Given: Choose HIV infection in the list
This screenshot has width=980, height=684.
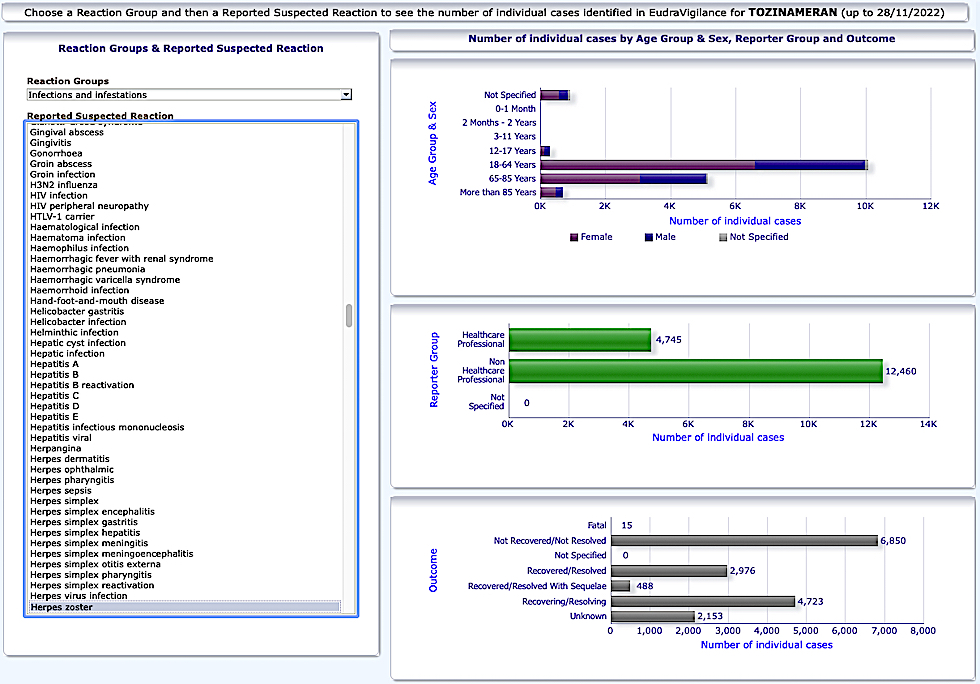Looking at the screenshot, I should 59,196.
